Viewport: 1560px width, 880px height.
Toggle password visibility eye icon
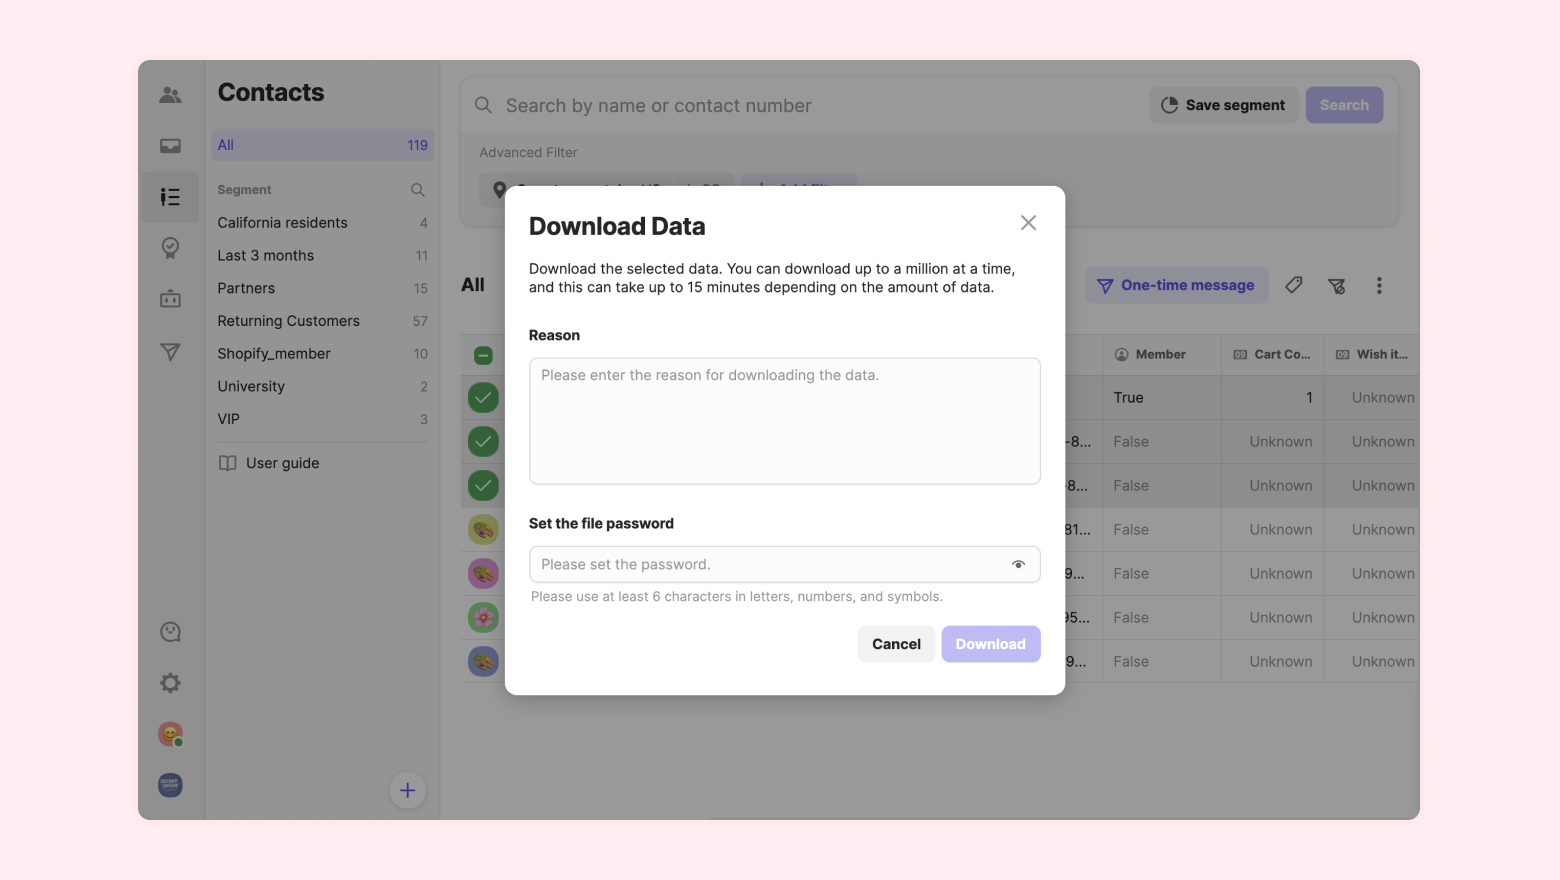click(1018, 565)
